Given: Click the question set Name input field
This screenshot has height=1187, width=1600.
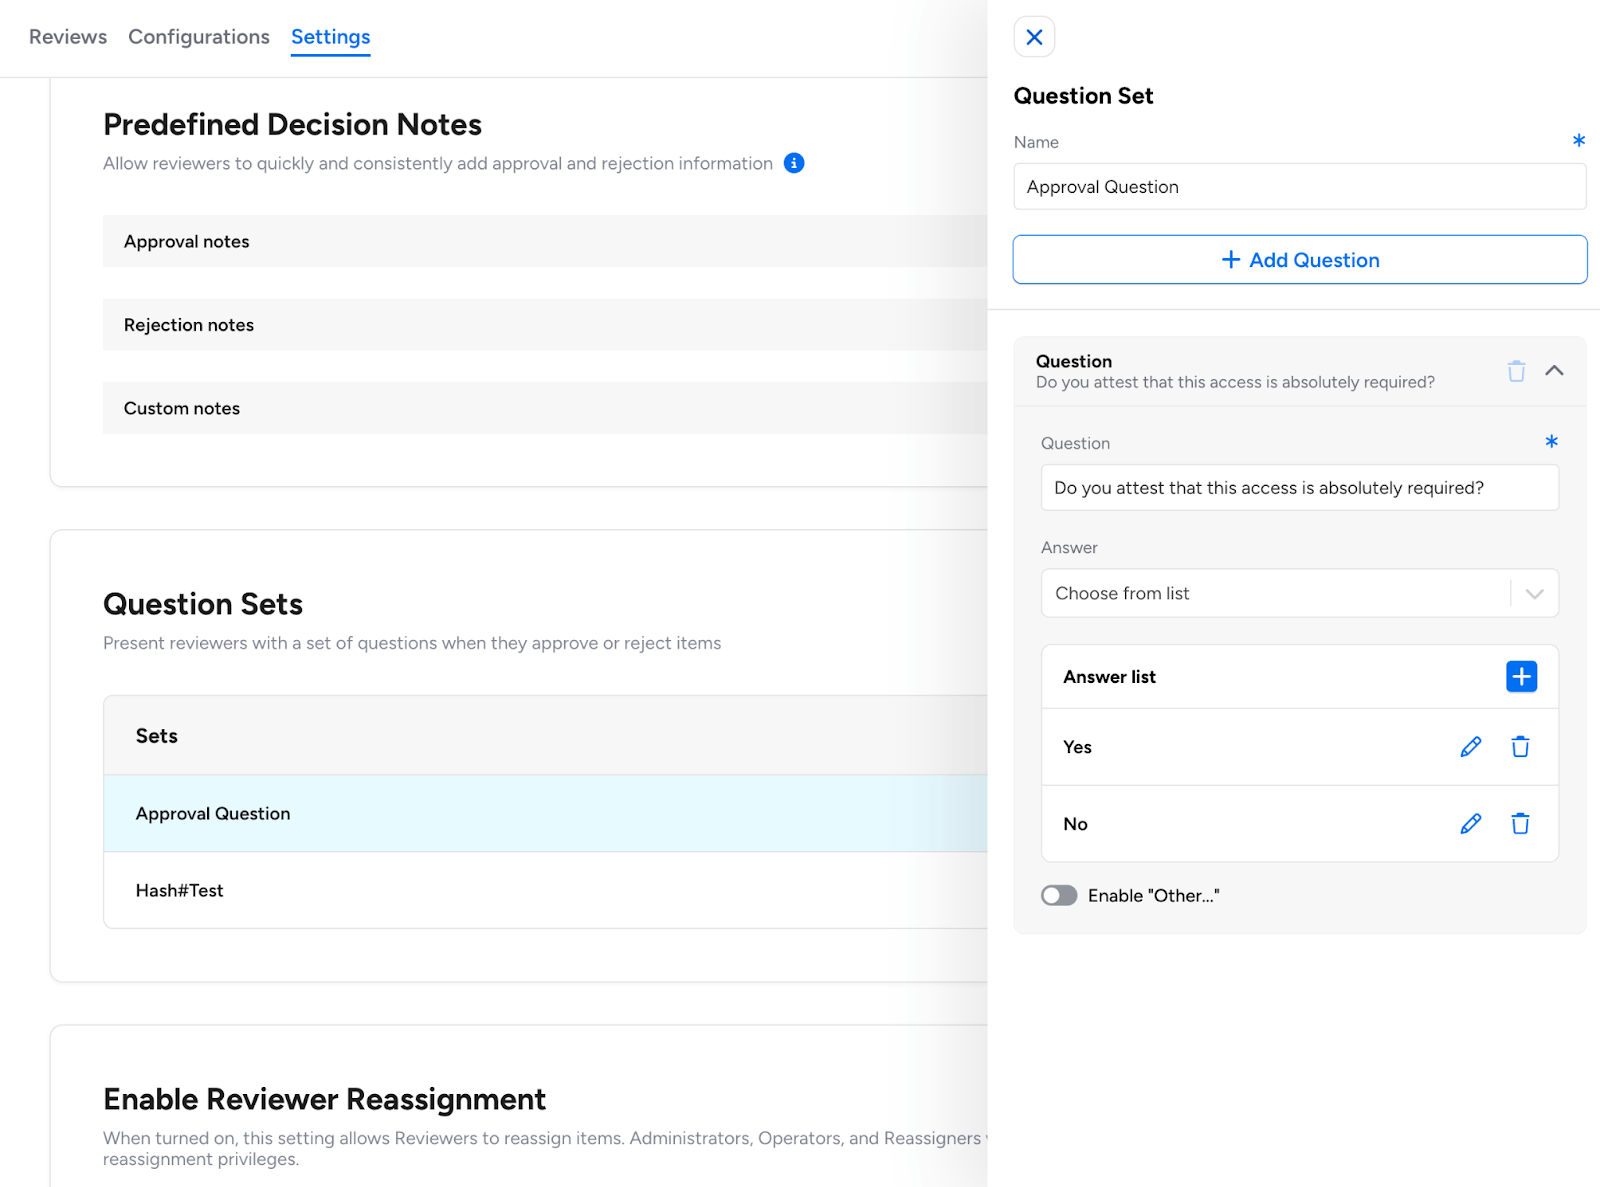Looking at the screenshot, I should click(x=1299, y=187).
